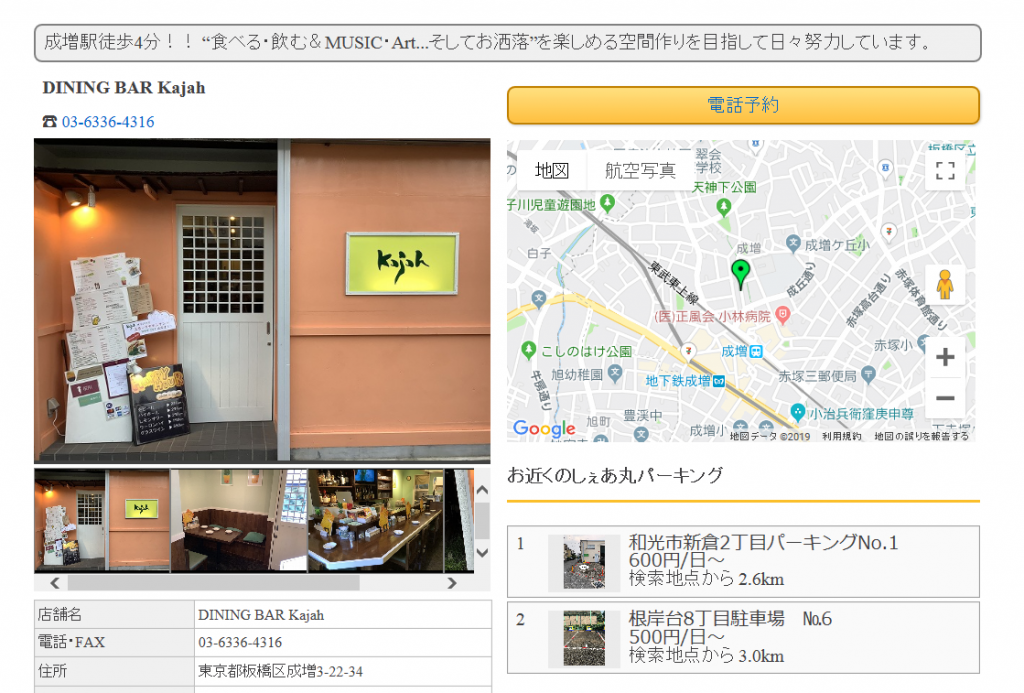Click the DINING BAR Kajah heading
Viewport: 1024px width, 693px height.
124,88
